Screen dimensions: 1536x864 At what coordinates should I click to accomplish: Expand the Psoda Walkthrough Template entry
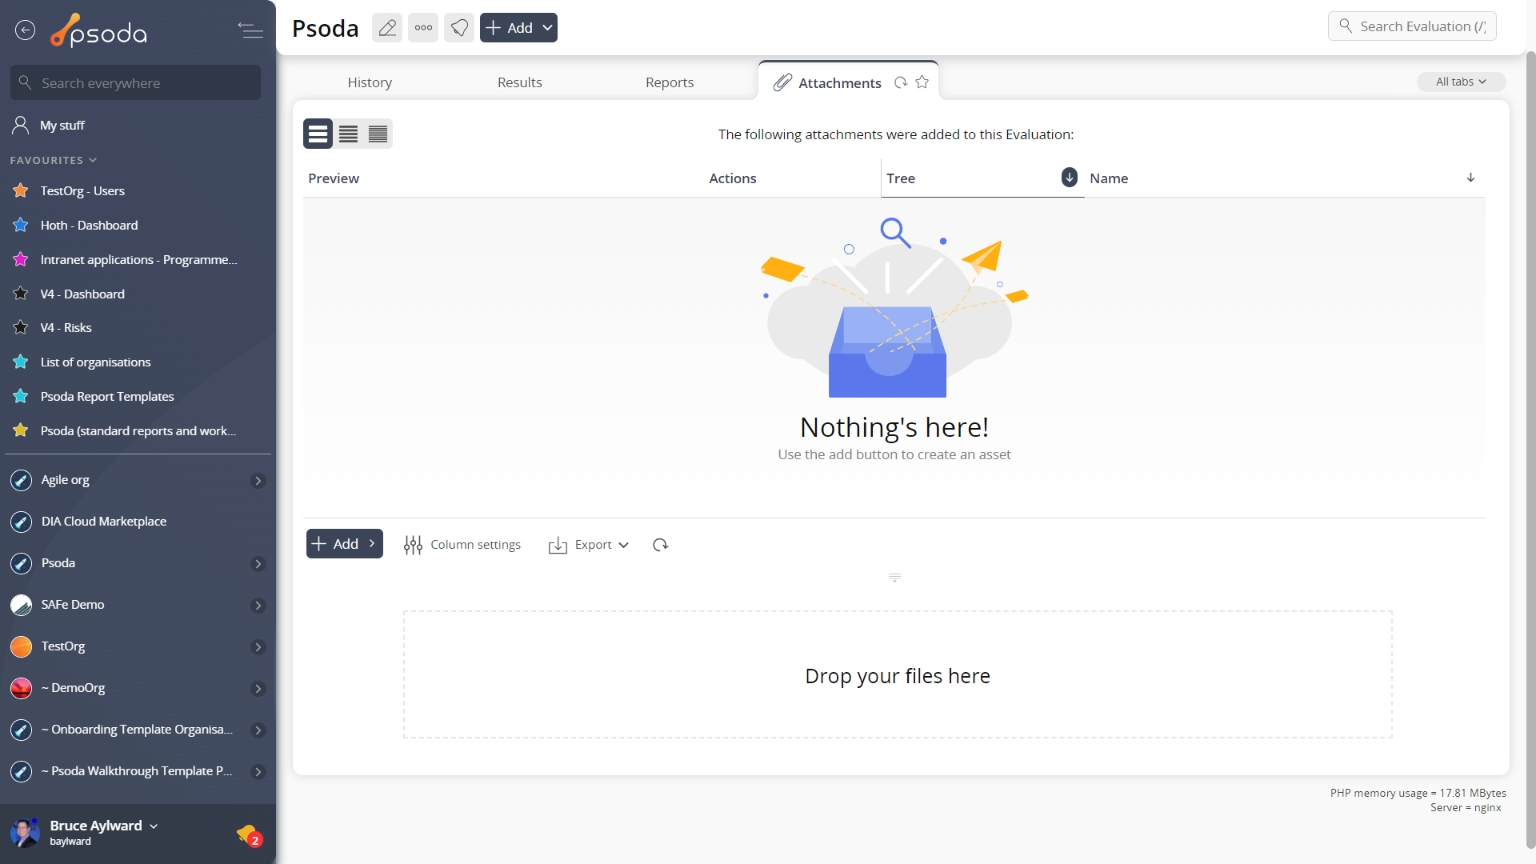tap(258, 772)
